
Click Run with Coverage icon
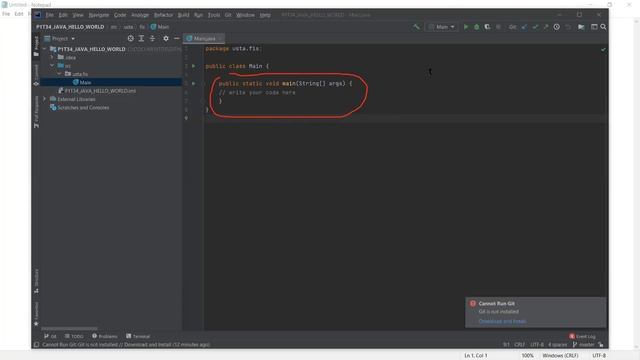[487, 27]
